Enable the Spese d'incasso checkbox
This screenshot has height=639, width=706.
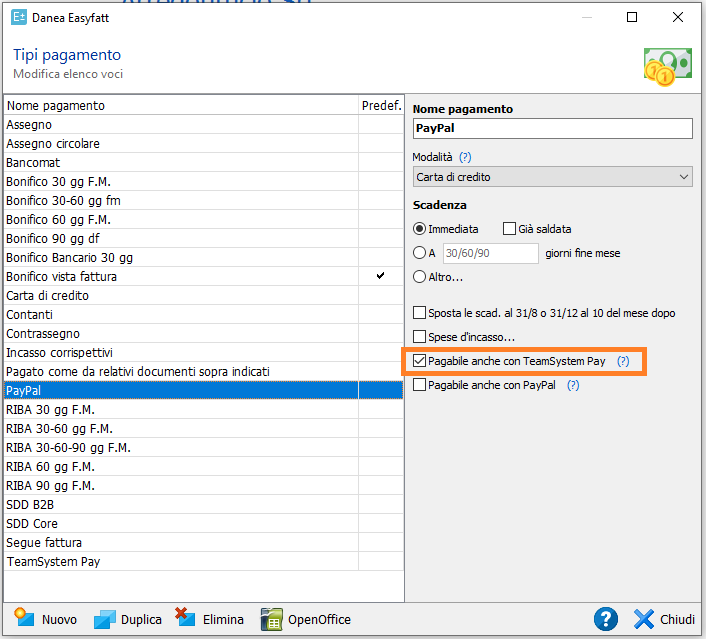[419, 336]
